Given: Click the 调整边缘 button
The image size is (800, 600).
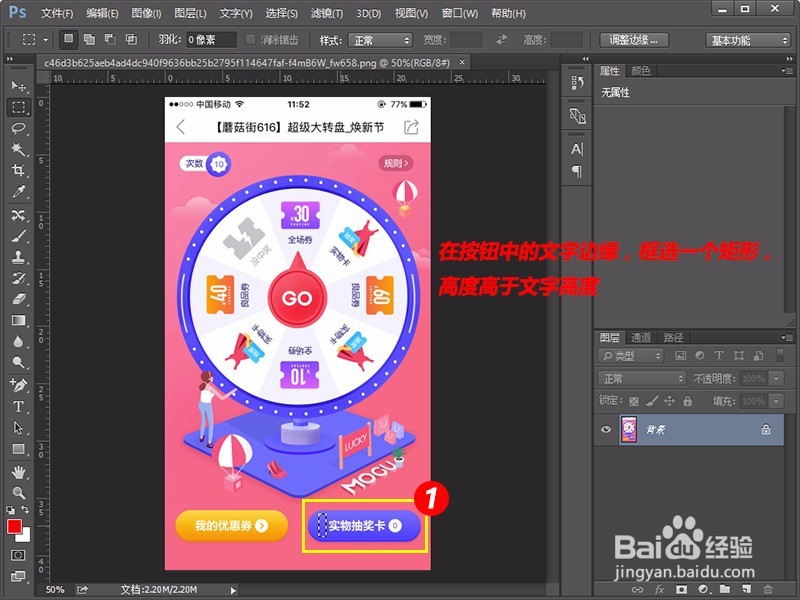Looking at the screenshot, I should [x=634, y=40].
